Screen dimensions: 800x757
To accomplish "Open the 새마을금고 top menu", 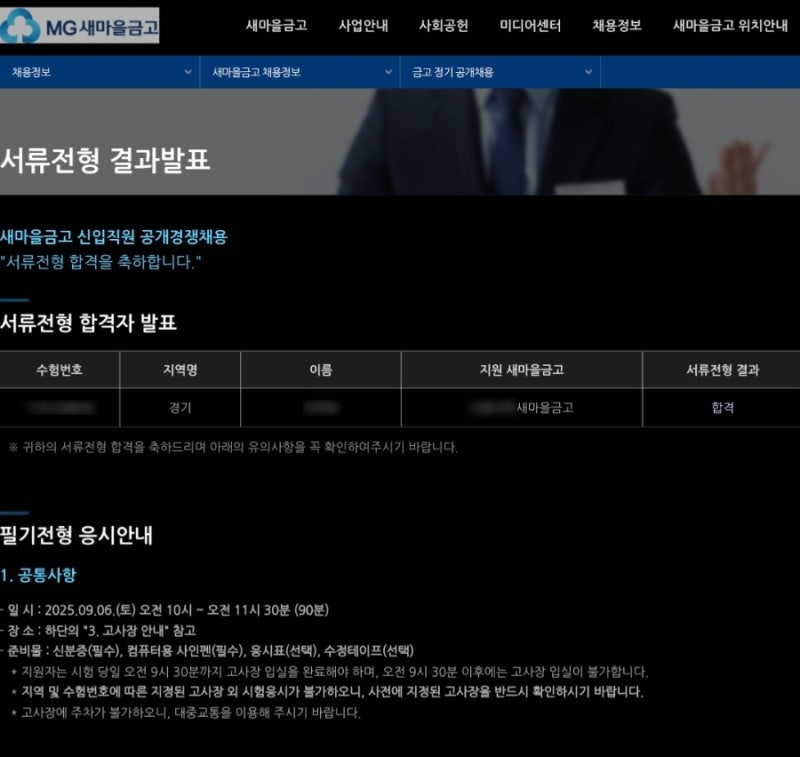I will click(x=277, y=26).
